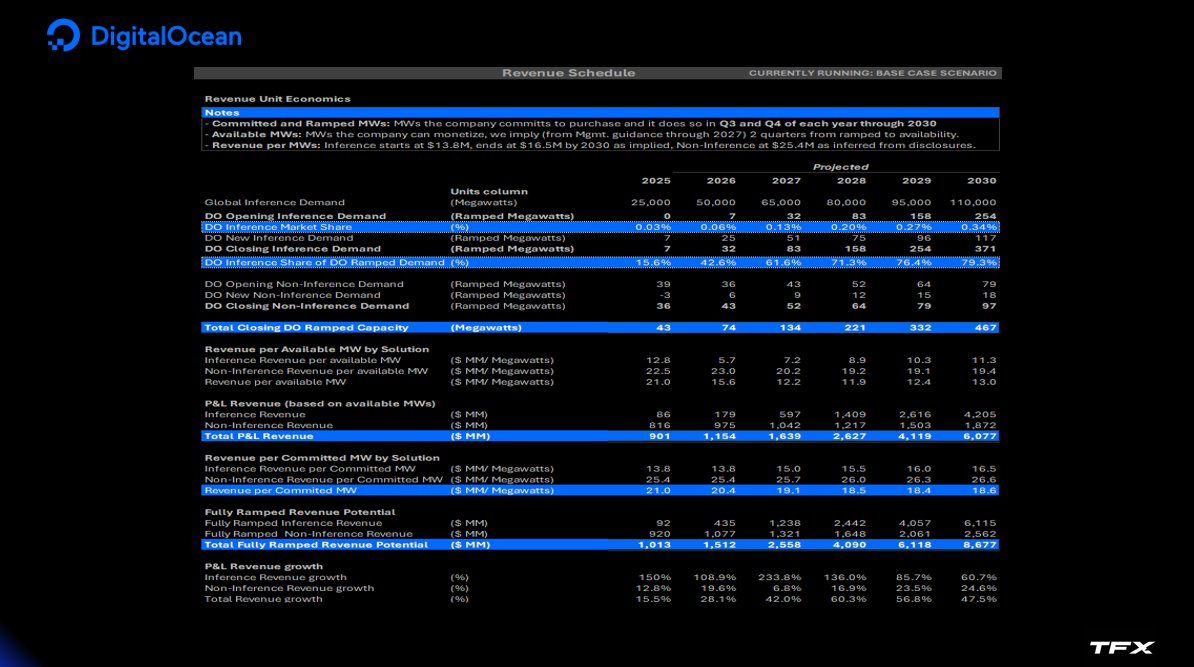Image resolution: width=1194 pixels, height=667 pixels.
Task: Select the 'Inference Revenue growth' row label
Action: [x=275, y=577]
